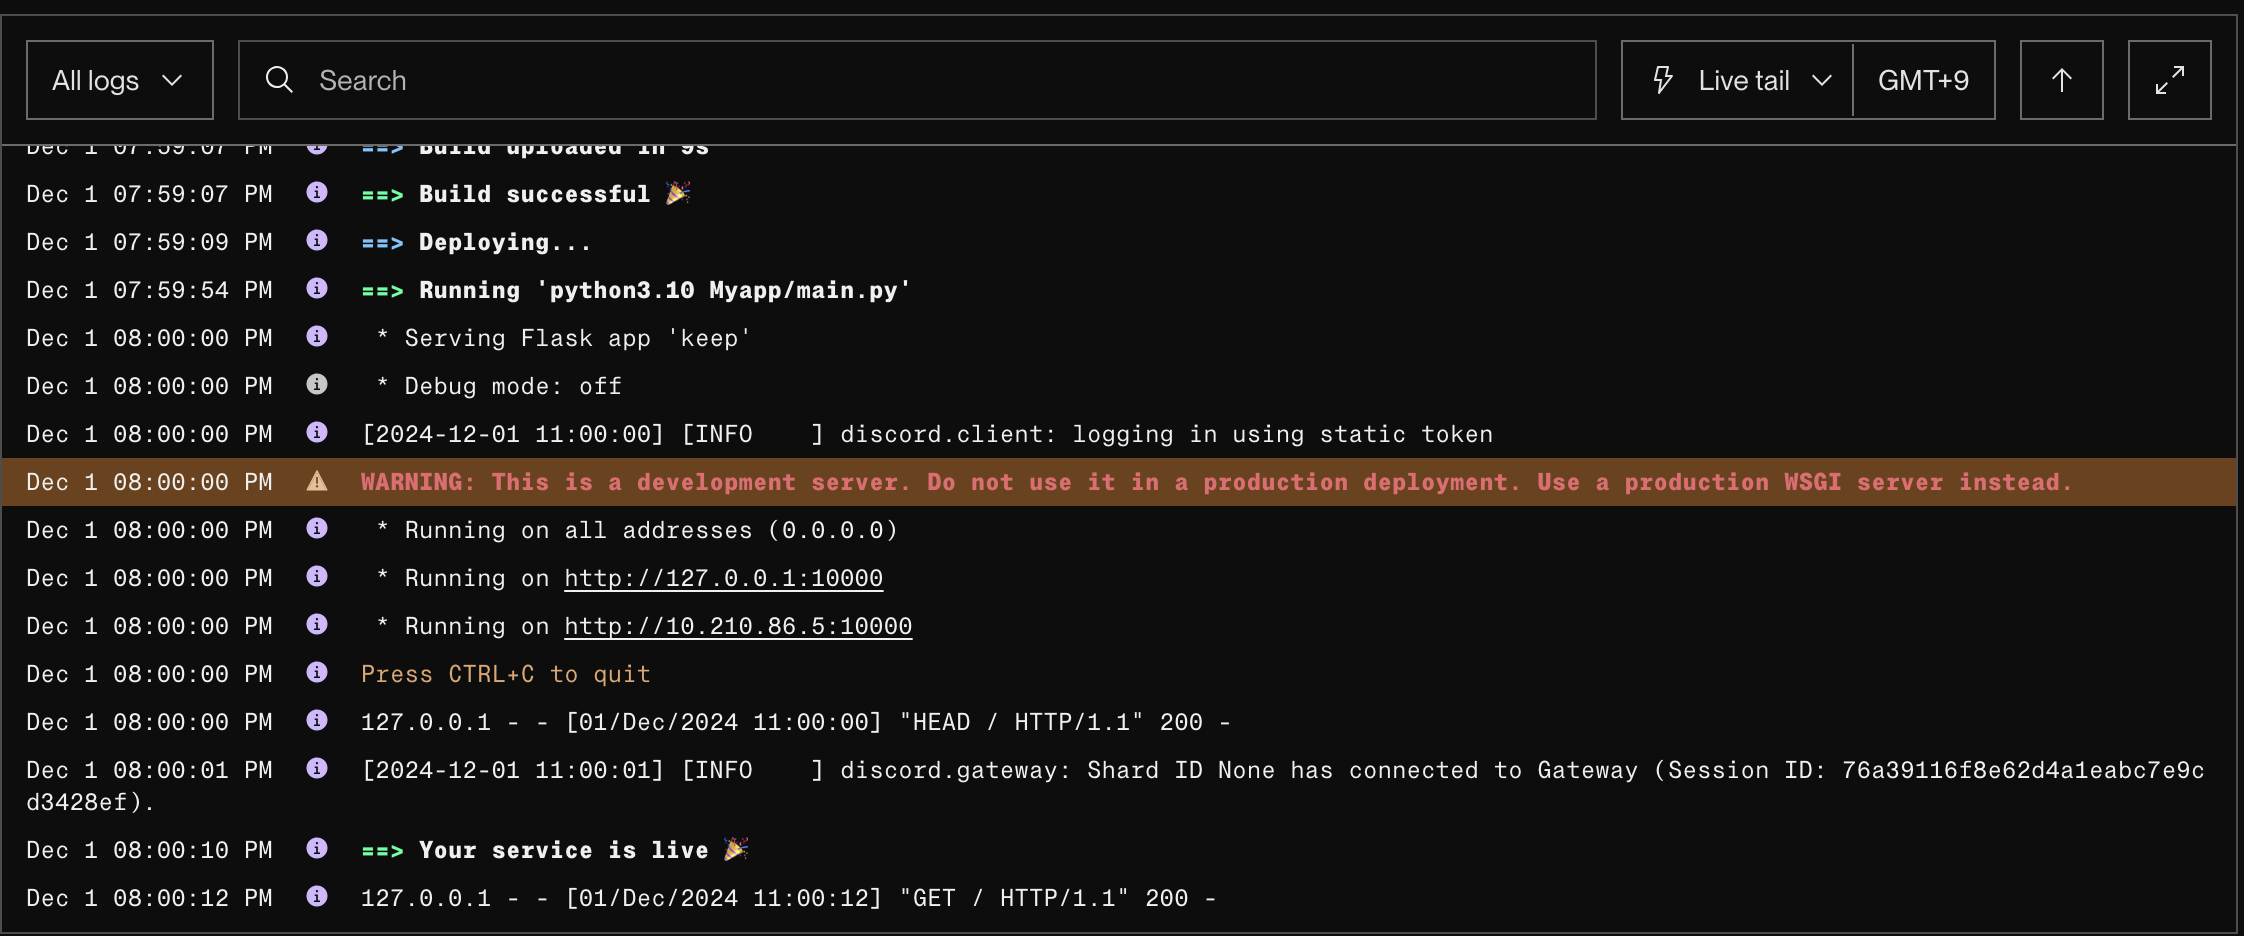
Task: Click the timestamp on the WARNING row
Action: (150, 482)
